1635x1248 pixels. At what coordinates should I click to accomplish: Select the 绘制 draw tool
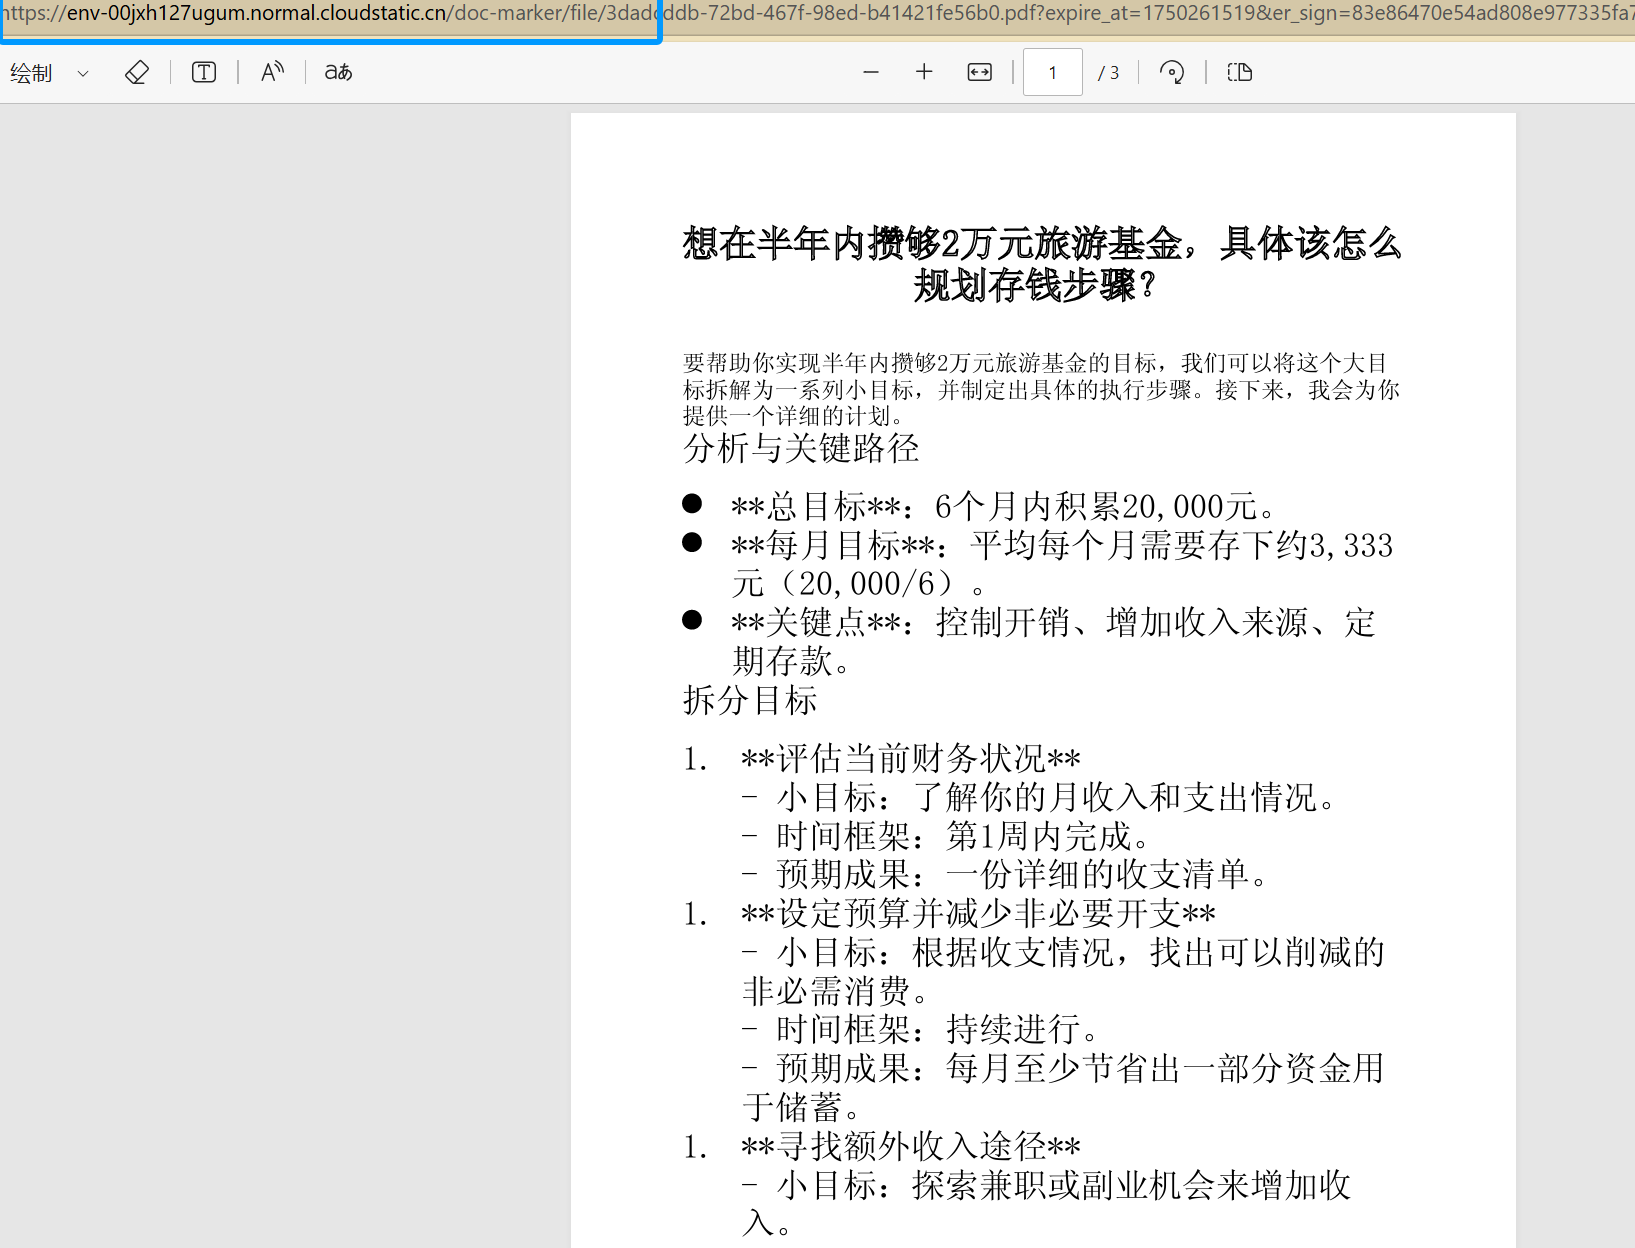(x=31, y=73)
